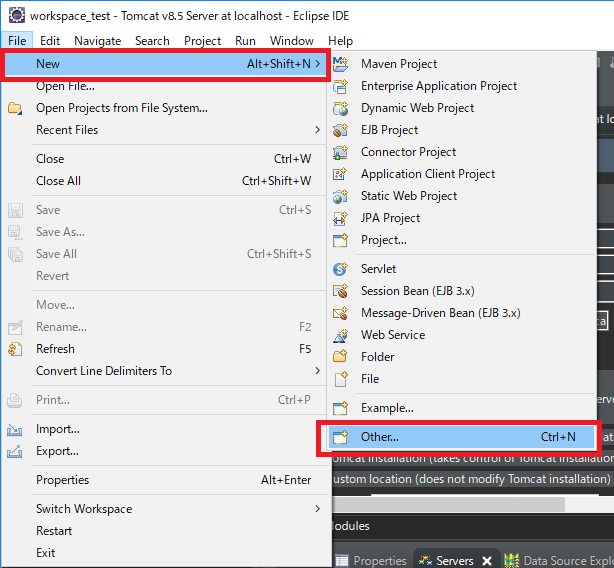Click the Application Client Project icon
This screenshot has width=614, height=568.
[340, 174]
